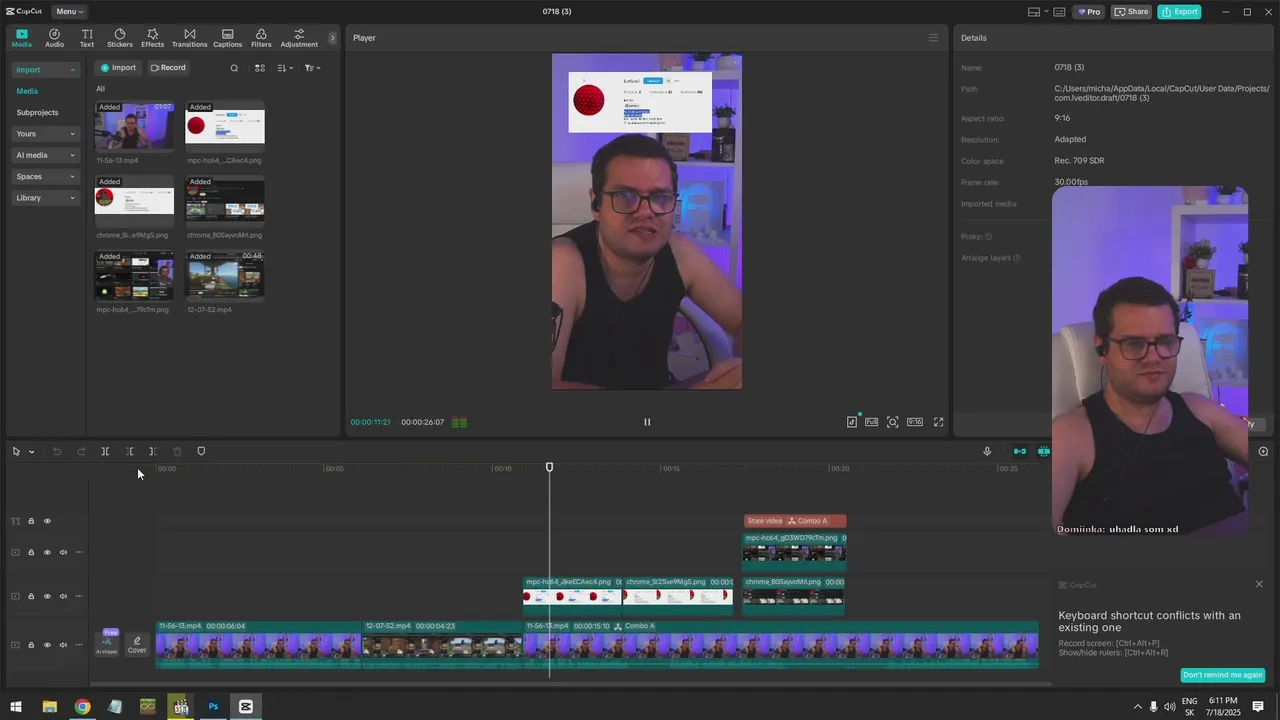Open the media filter dropdown

(311, 68)
